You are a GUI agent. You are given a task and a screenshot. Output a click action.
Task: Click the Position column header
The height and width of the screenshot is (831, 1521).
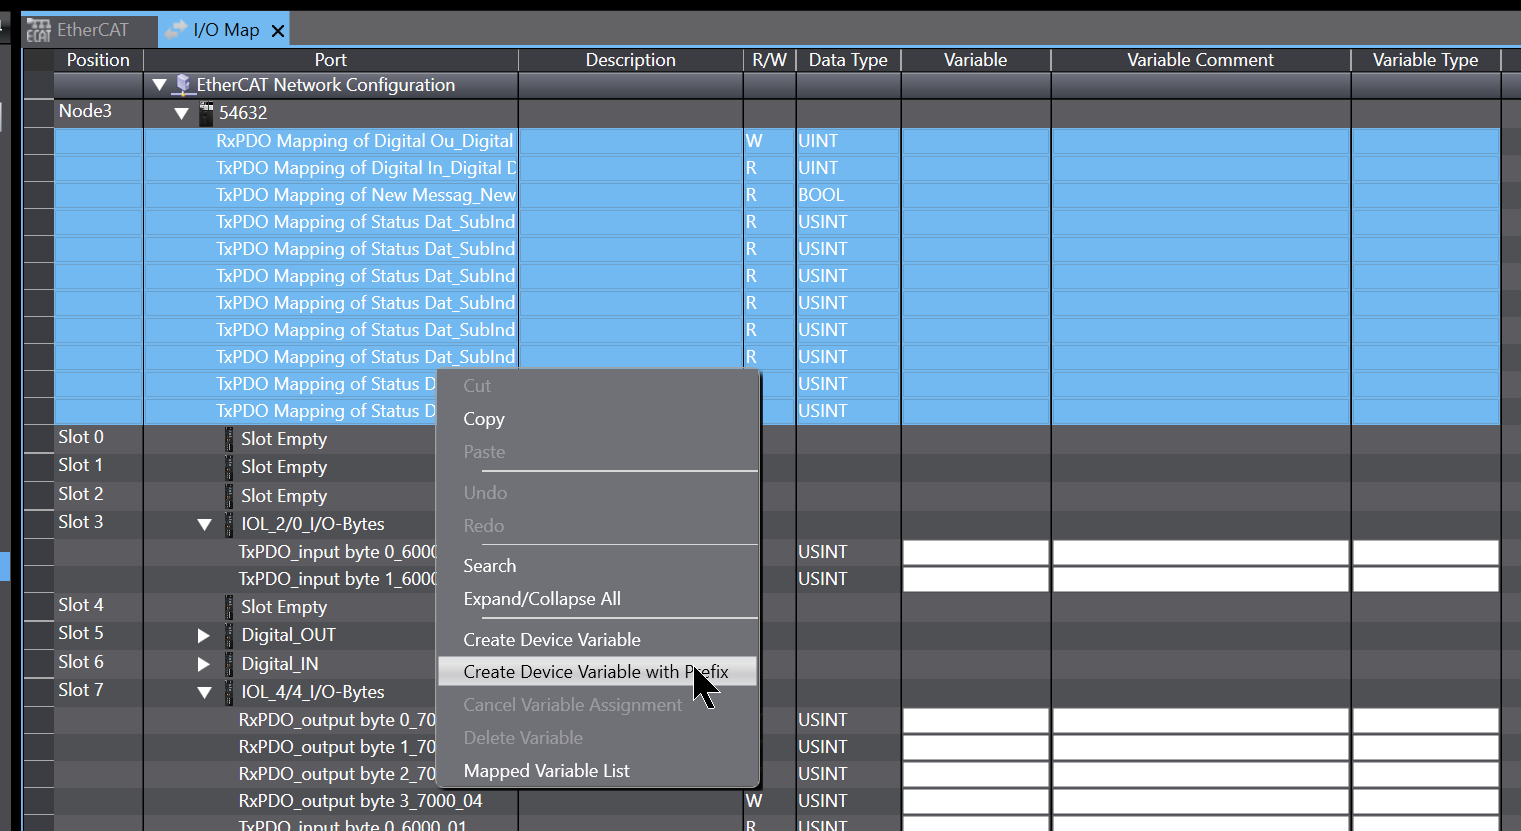pyautogui.click(x=98, y=60)
